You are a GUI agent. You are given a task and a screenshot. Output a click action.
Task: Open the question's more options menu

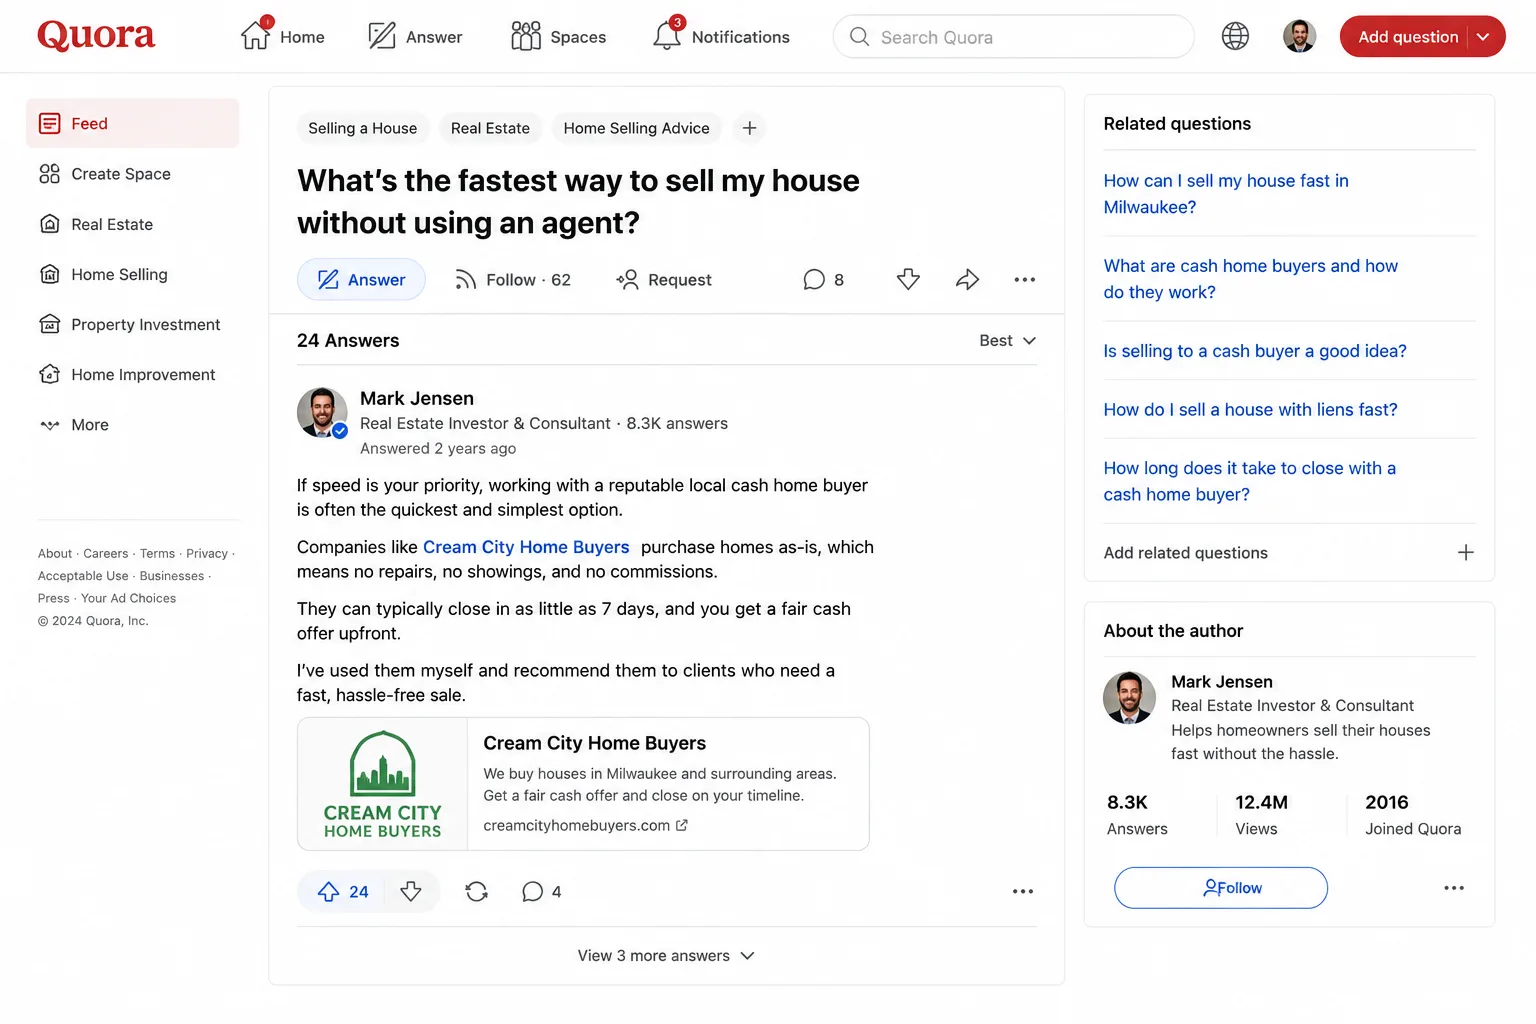click(1024, 280)
